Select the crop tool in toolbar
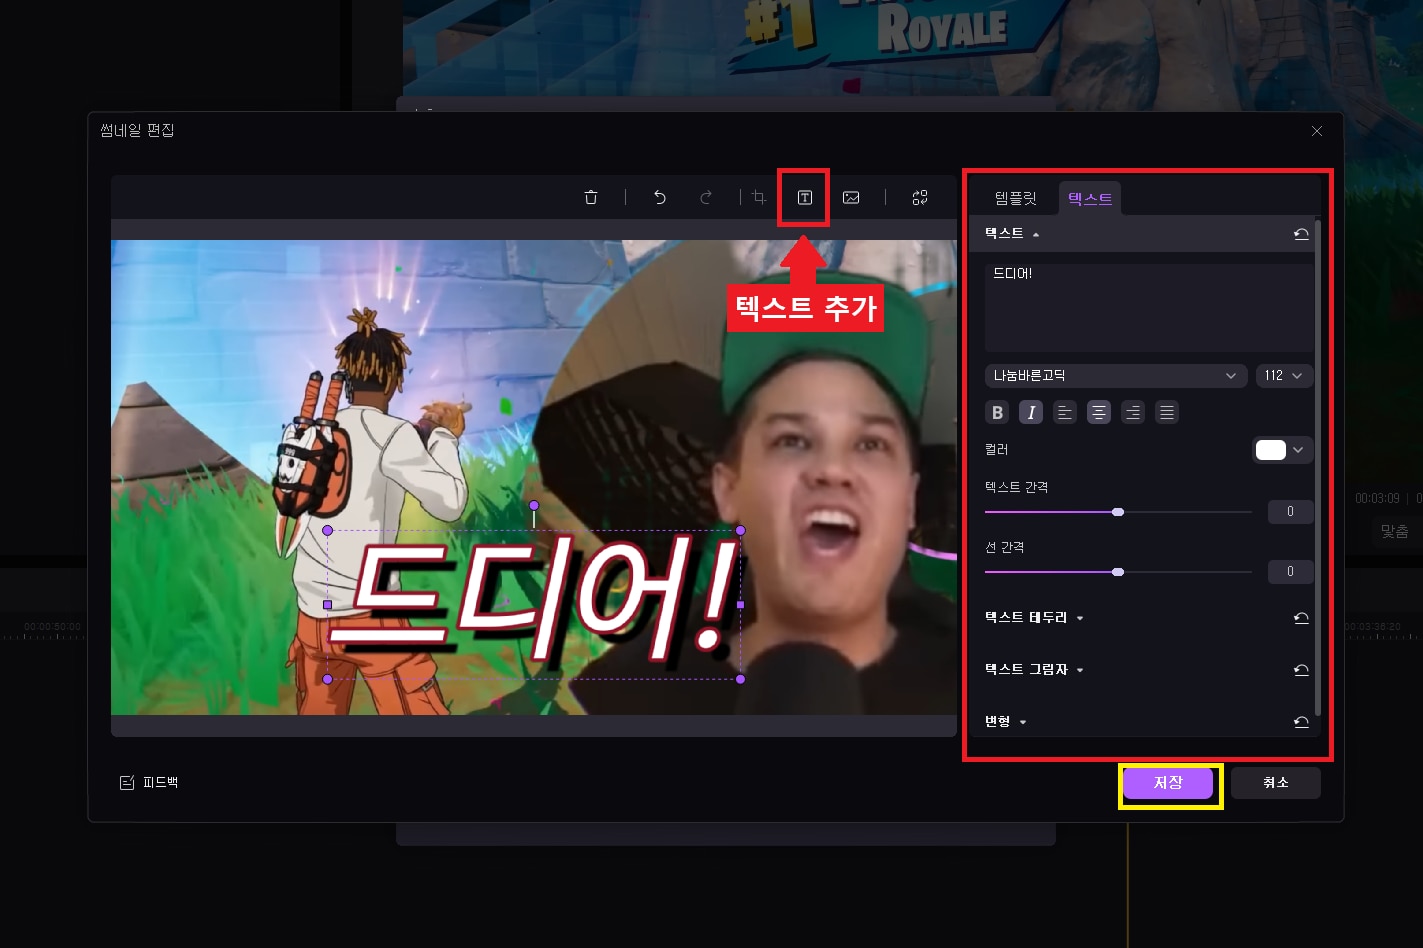 click(x=759, y=198)
